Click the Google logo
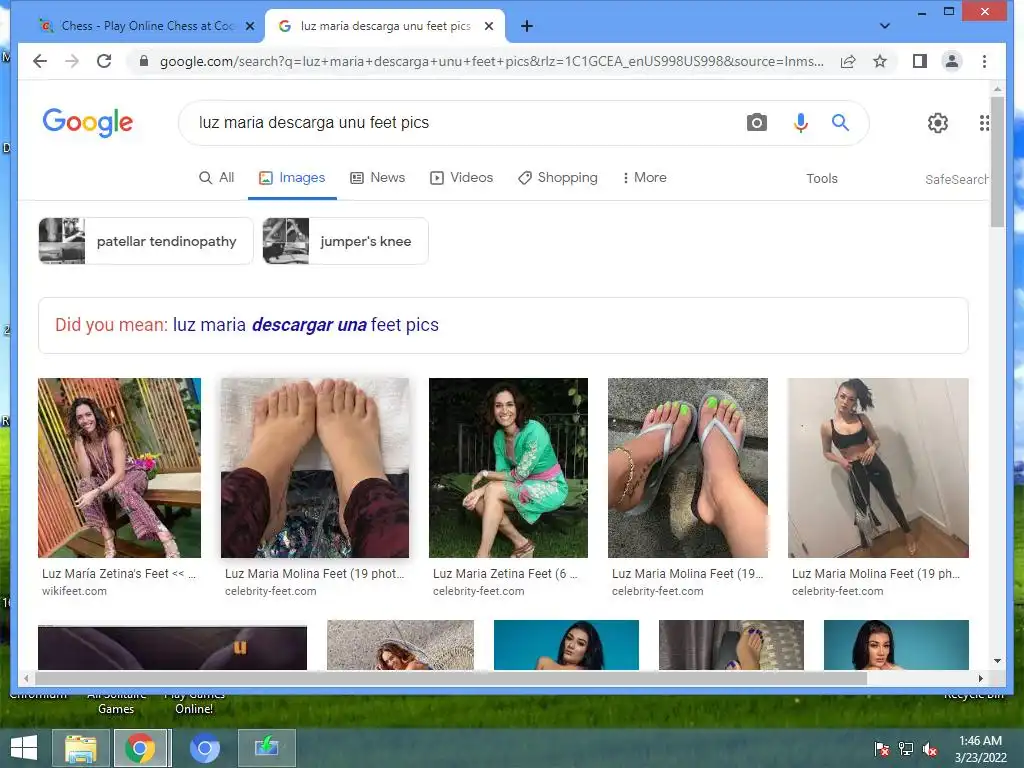Viewport: 1024px width, 768px height. [88, 122]
